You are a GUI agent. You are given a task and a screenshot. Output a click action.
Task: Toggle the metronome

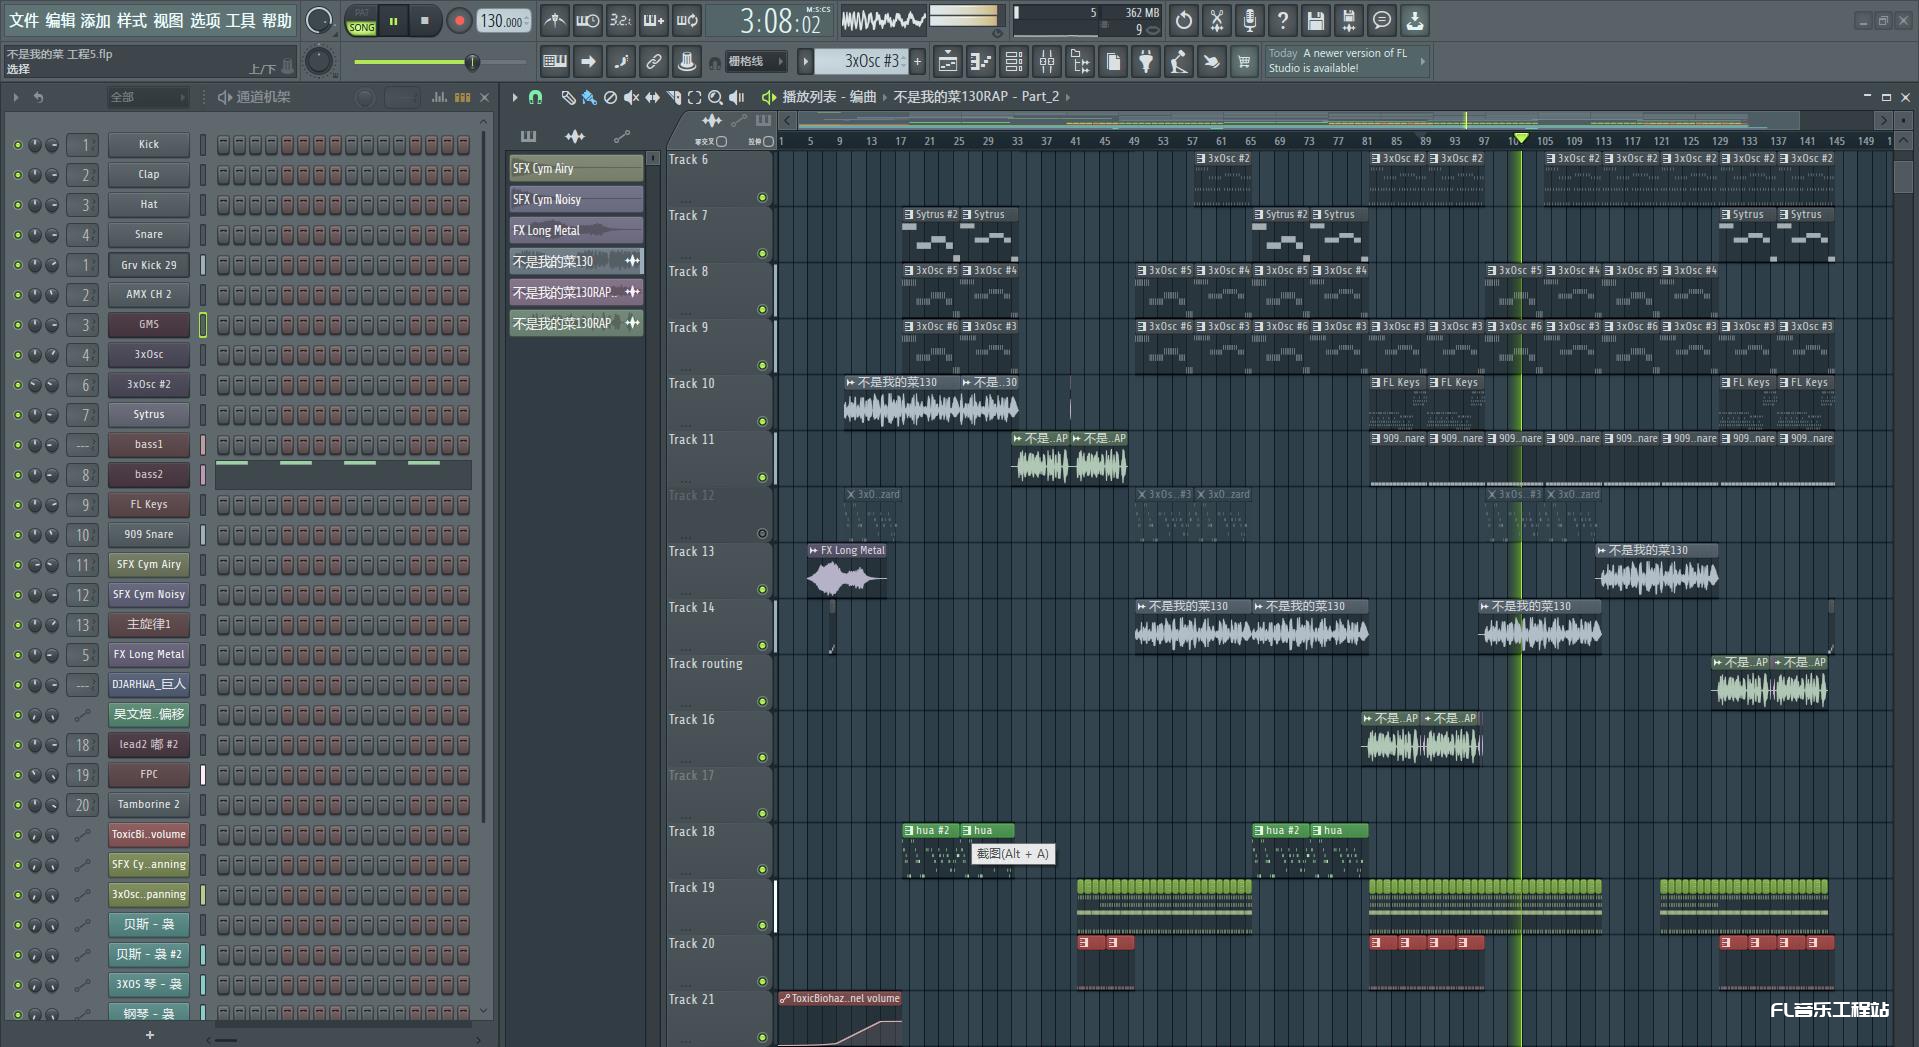pos(554,20)
